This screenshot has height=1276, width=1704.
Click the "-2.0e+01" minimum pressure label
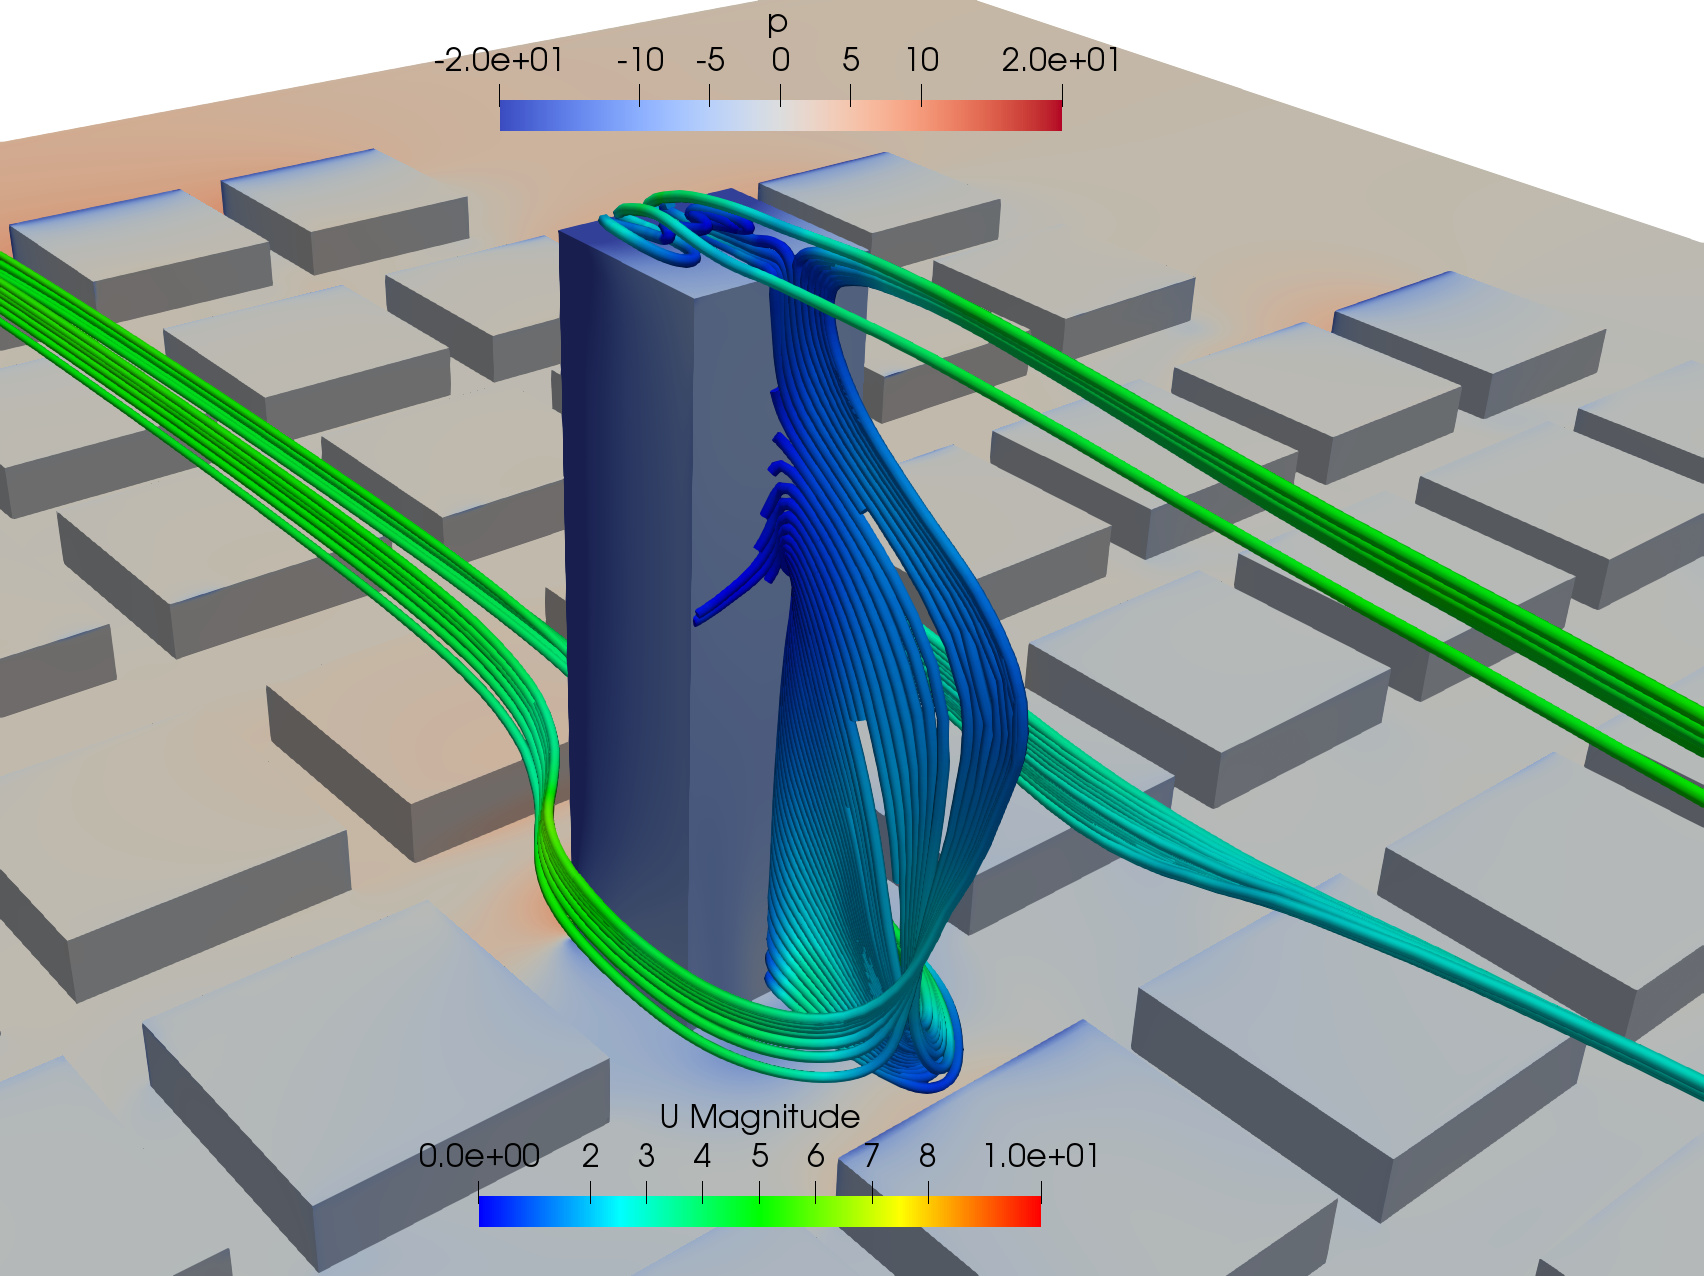tap(499, 60)
